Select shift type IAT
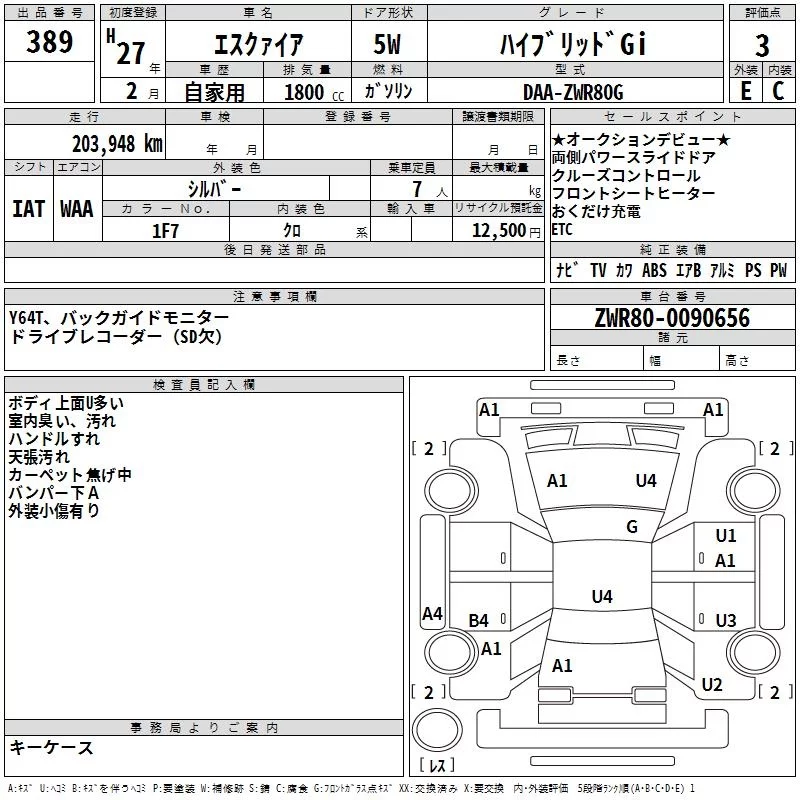The image size is (800, 800). click(x=29, y=209)
